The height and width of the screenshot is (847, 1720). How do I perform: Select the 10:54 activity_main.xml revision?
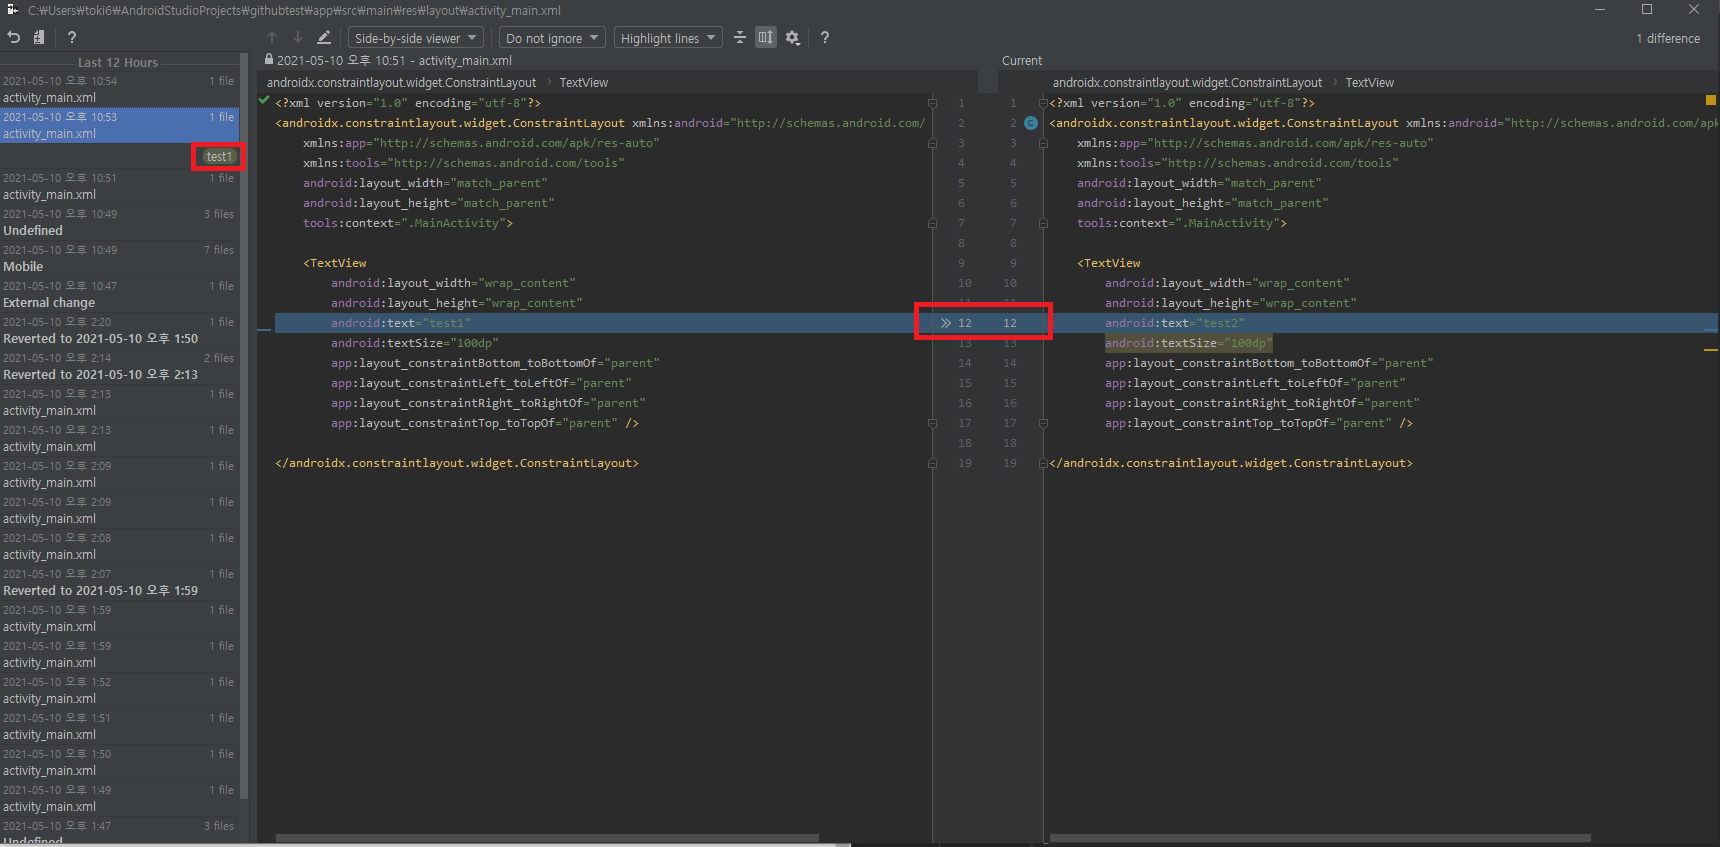119,89
